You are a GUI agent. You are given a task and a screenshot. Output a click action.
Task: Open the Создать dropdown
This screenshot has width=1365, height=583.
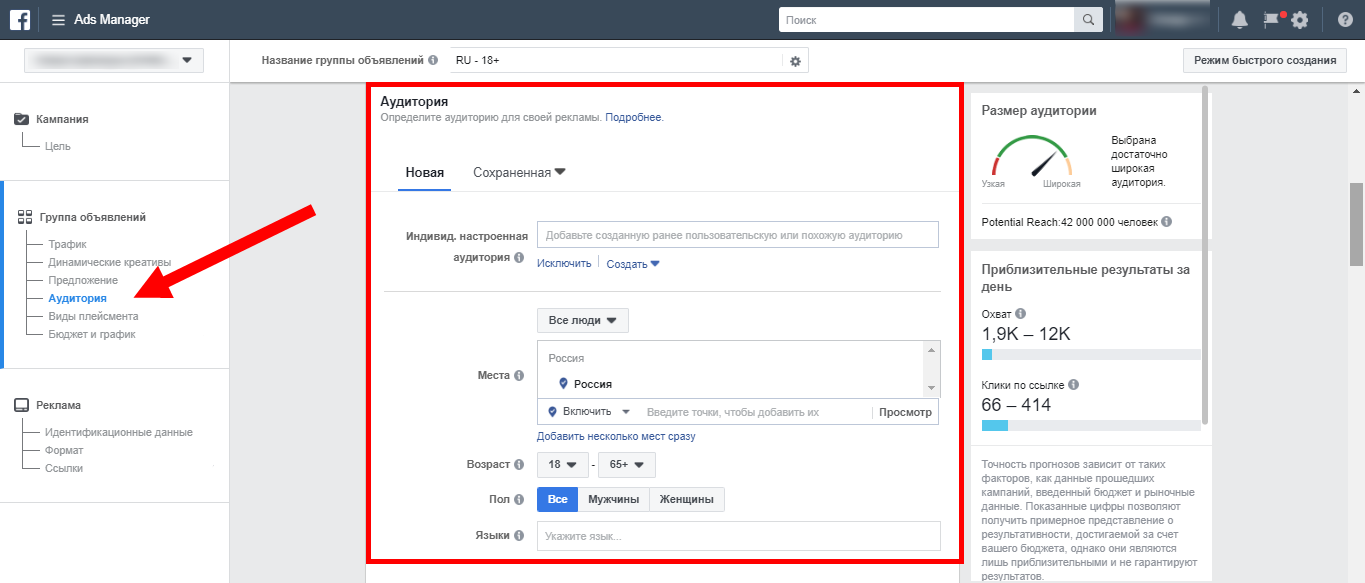coord(633,264)
